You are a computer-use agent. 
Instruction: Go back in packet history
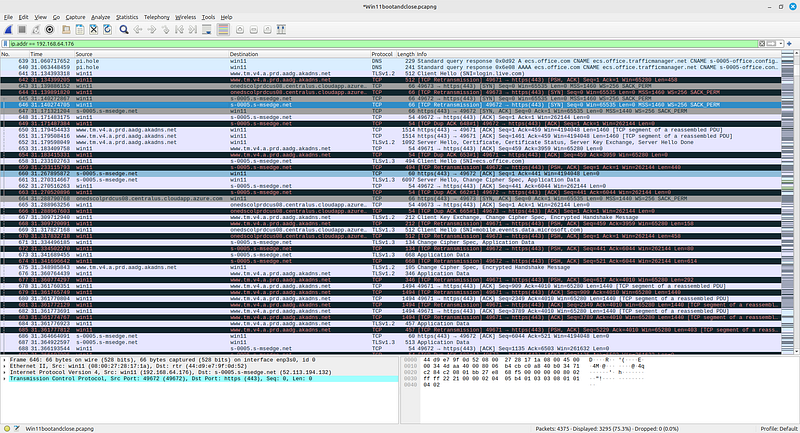coord(138,30)
